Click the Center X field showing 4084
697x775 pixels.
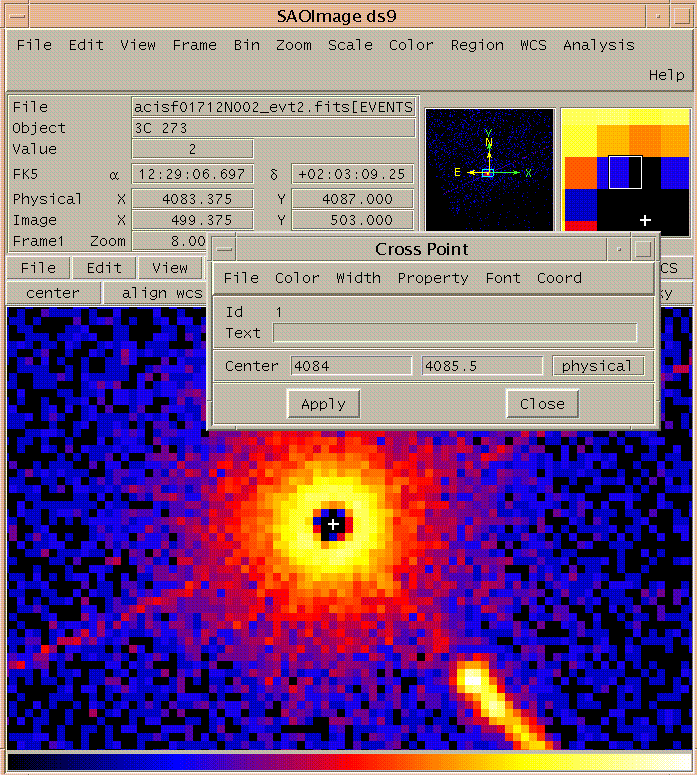(351, 366)
